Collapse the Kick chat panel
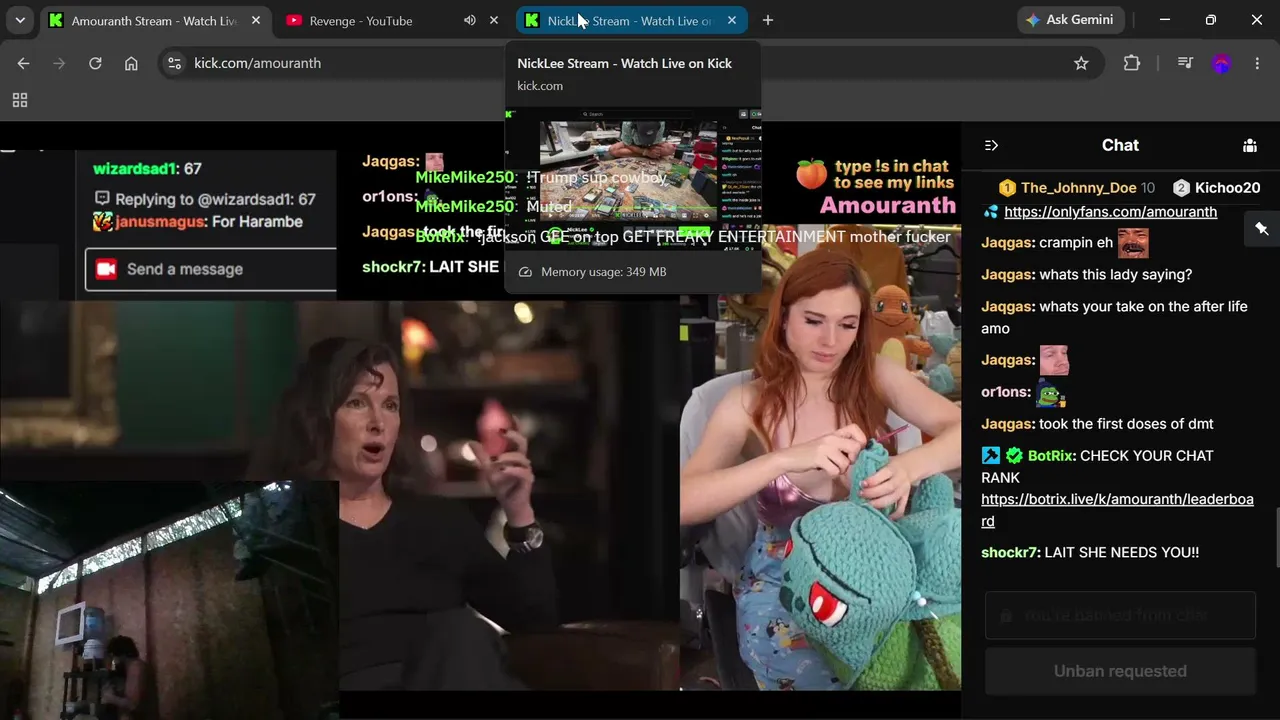 click(x=991, y=145)
